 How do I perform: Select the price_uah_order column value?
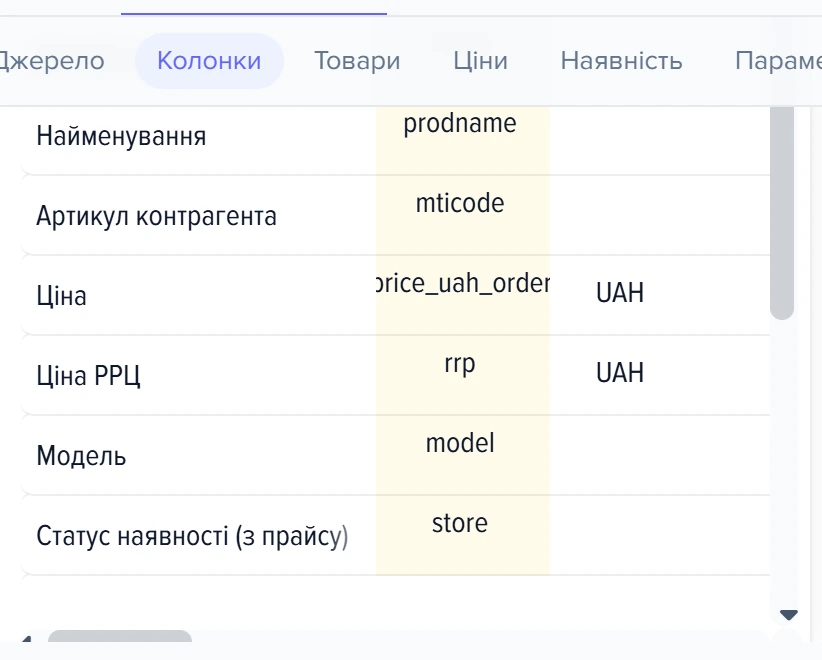pyautogui.click(x=463, y=284)
